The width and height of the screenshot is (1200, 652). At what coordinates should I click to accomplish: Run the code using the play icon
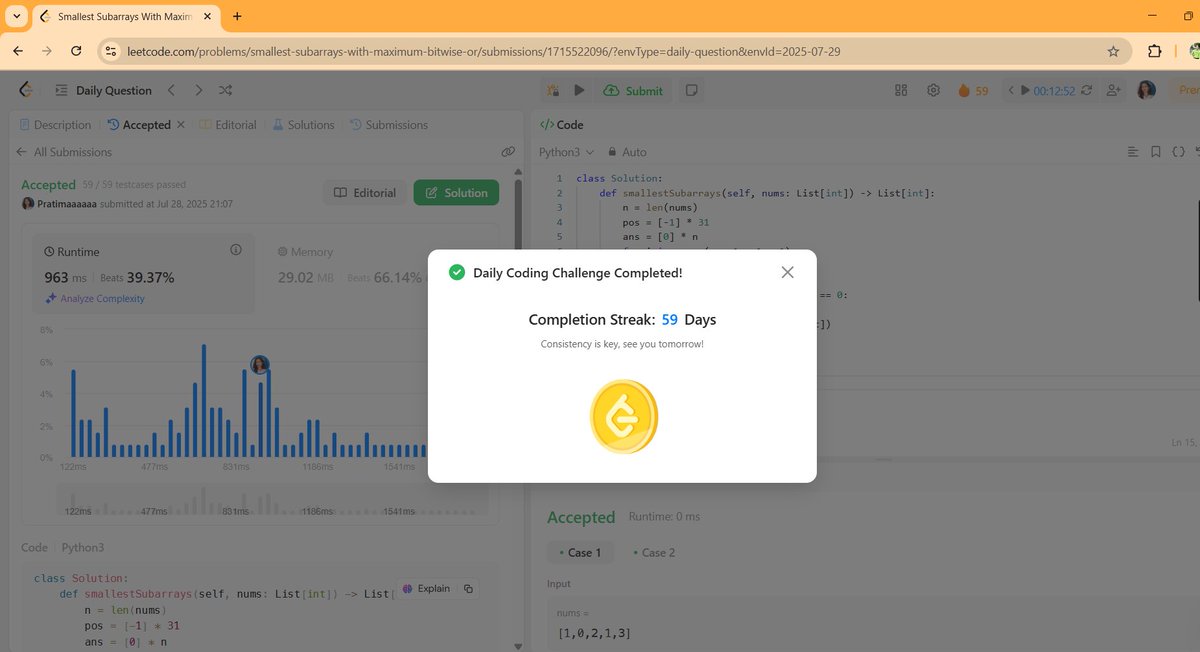(x=580, y=89)
